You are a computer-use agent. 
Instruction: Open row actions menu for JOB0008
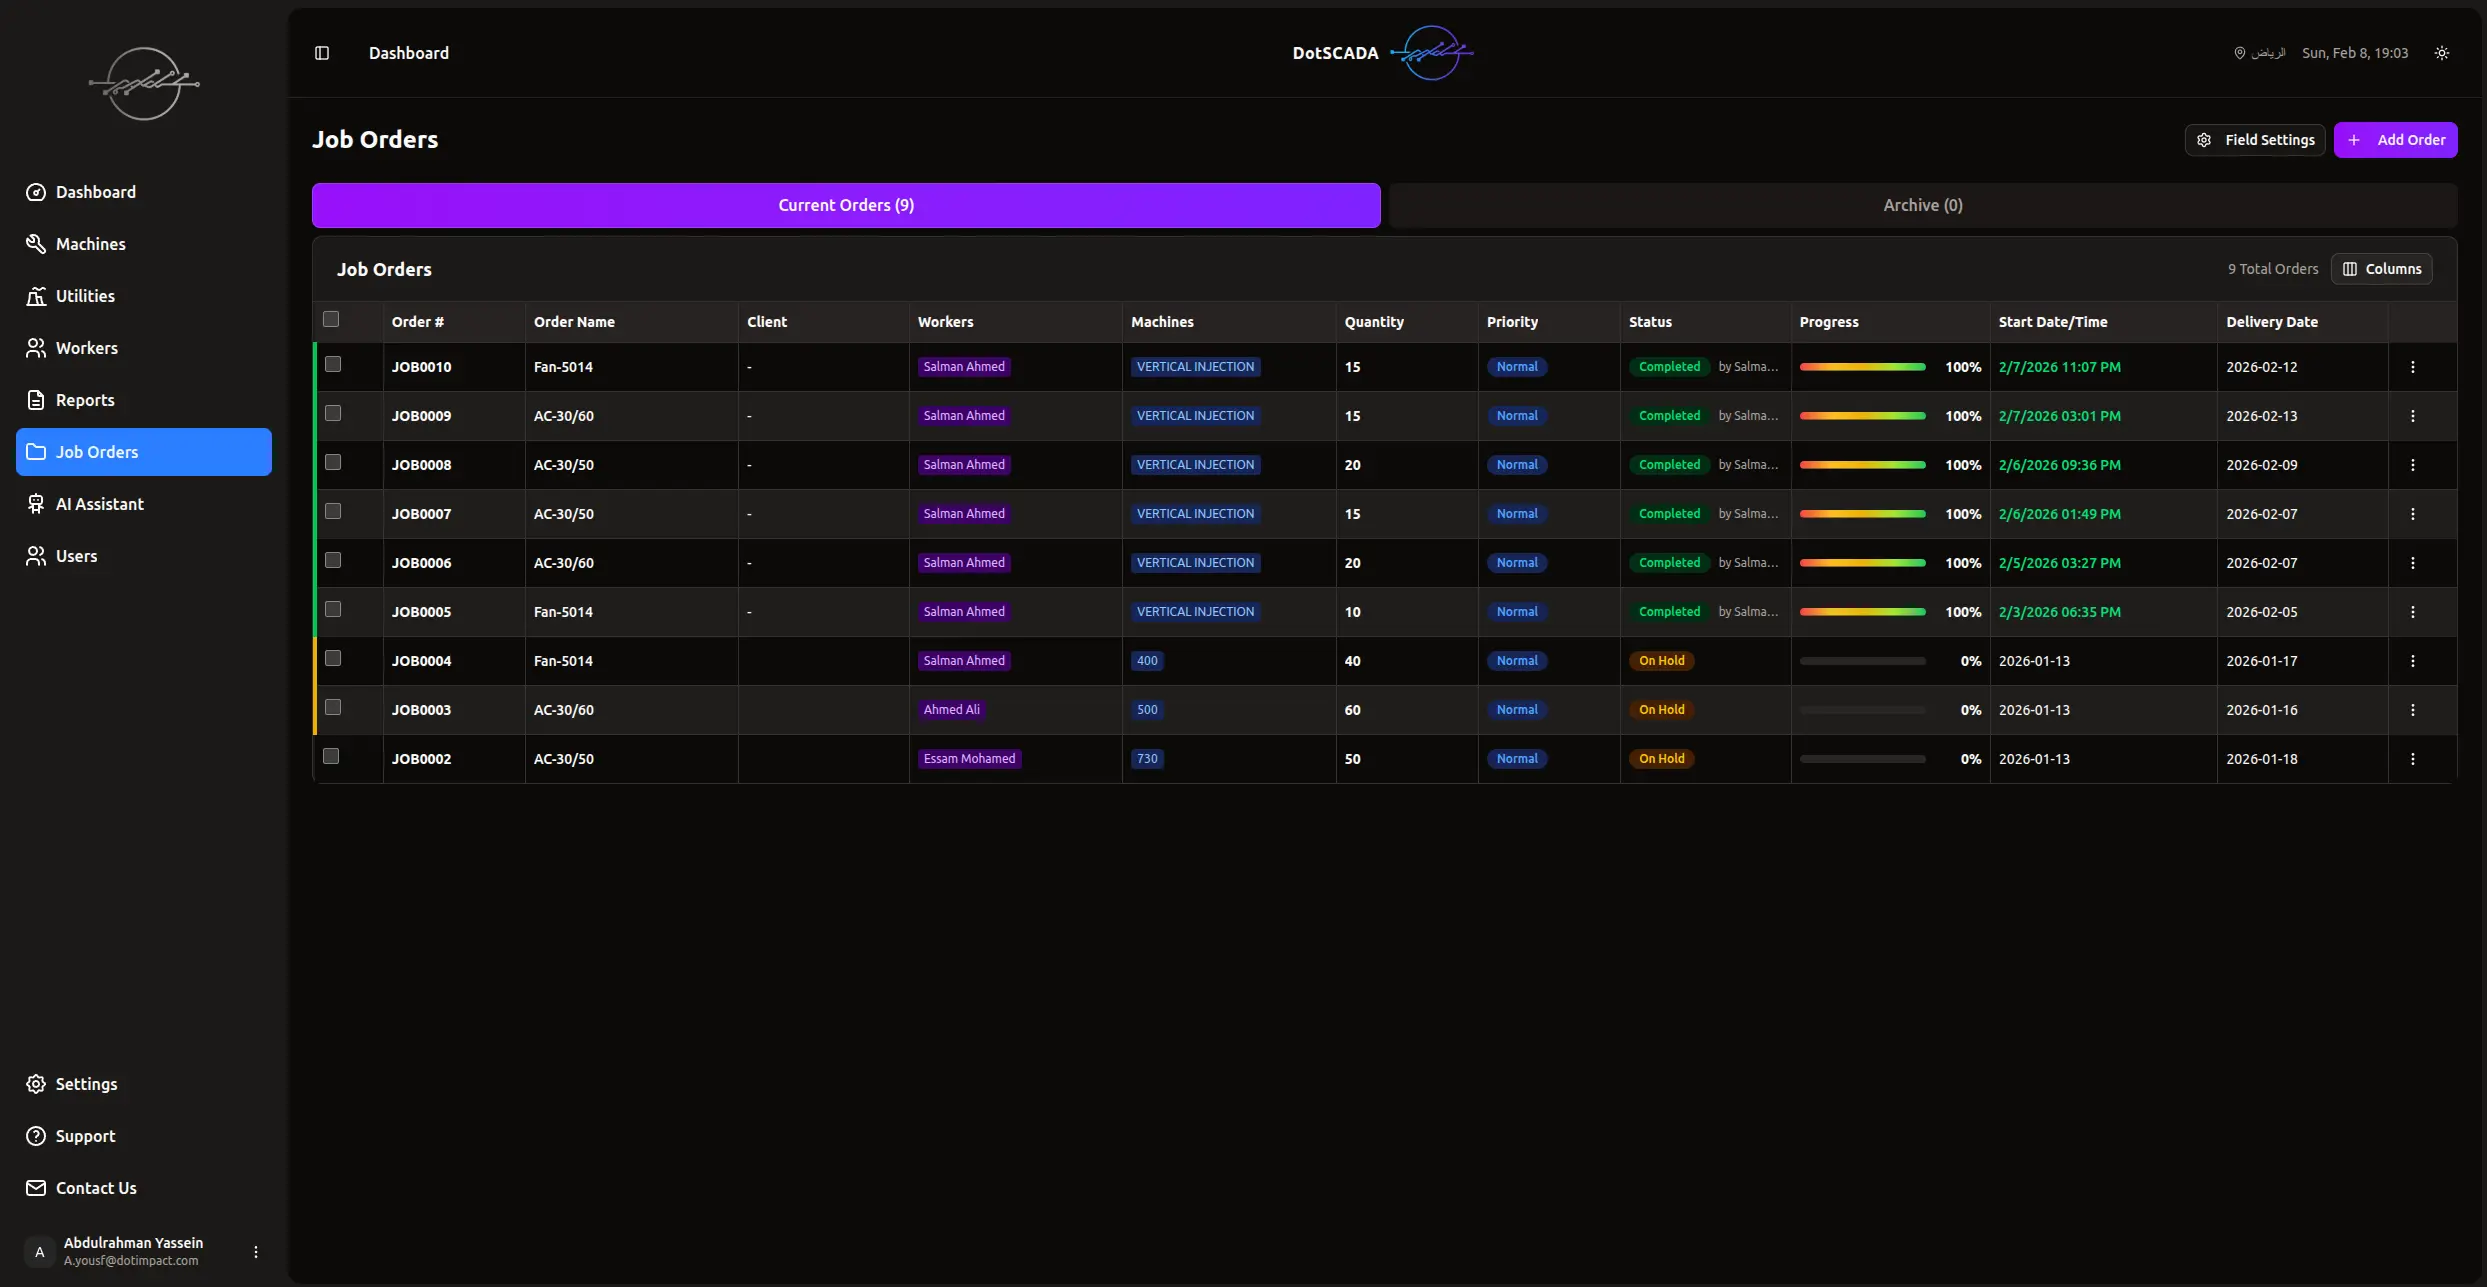[2412, 465]
